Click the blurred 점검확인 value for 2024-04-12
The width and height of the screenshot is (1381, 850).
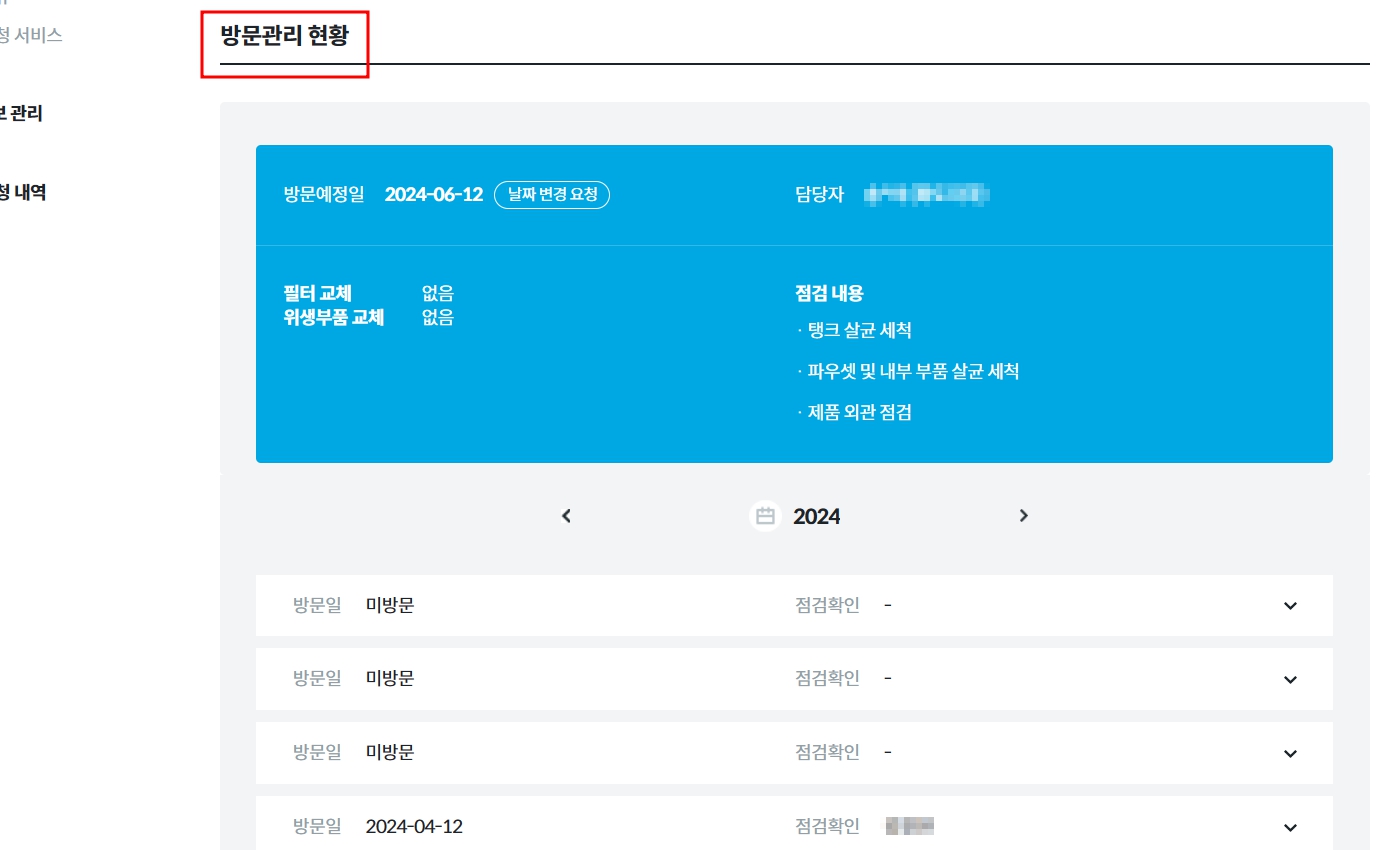[x=909, y=827]
